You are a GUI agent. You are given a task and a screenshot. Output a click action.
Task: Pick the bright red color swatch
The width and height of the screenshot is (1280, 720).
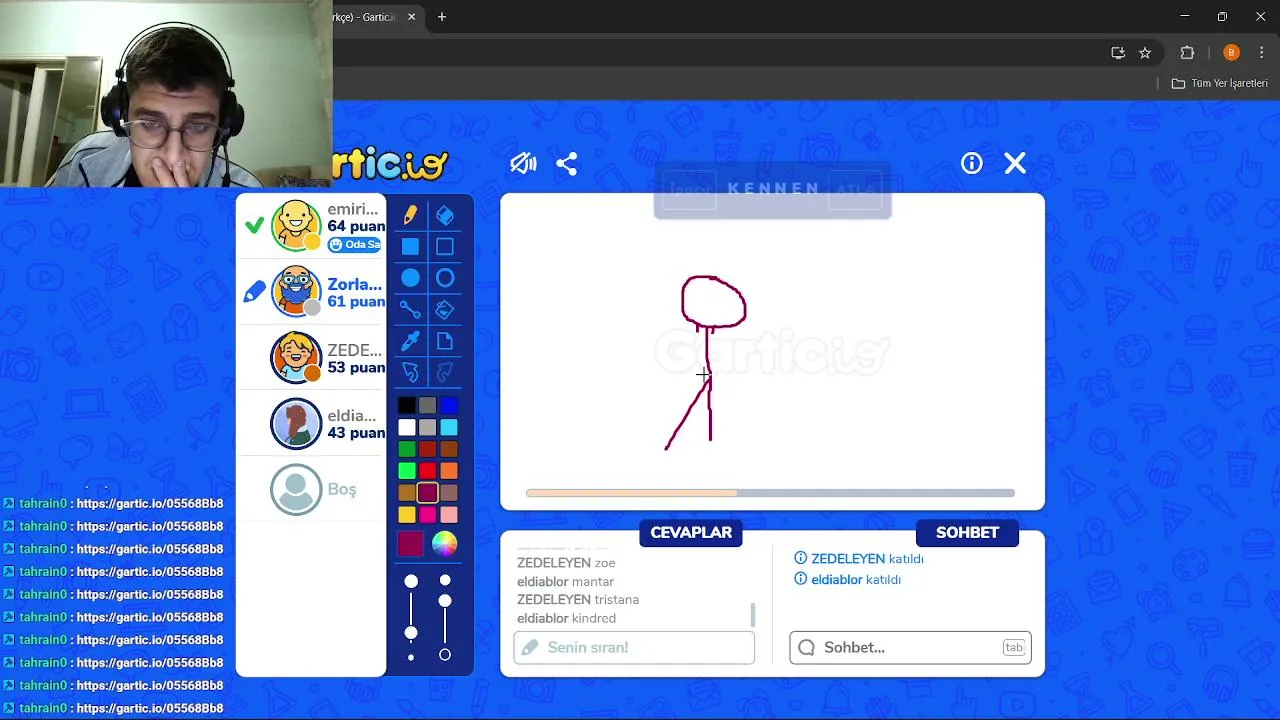click(427, 471)
